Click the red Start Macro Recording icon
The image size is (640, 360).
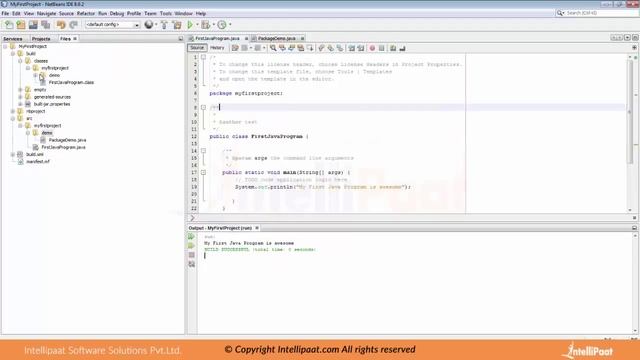click(372, 48)
